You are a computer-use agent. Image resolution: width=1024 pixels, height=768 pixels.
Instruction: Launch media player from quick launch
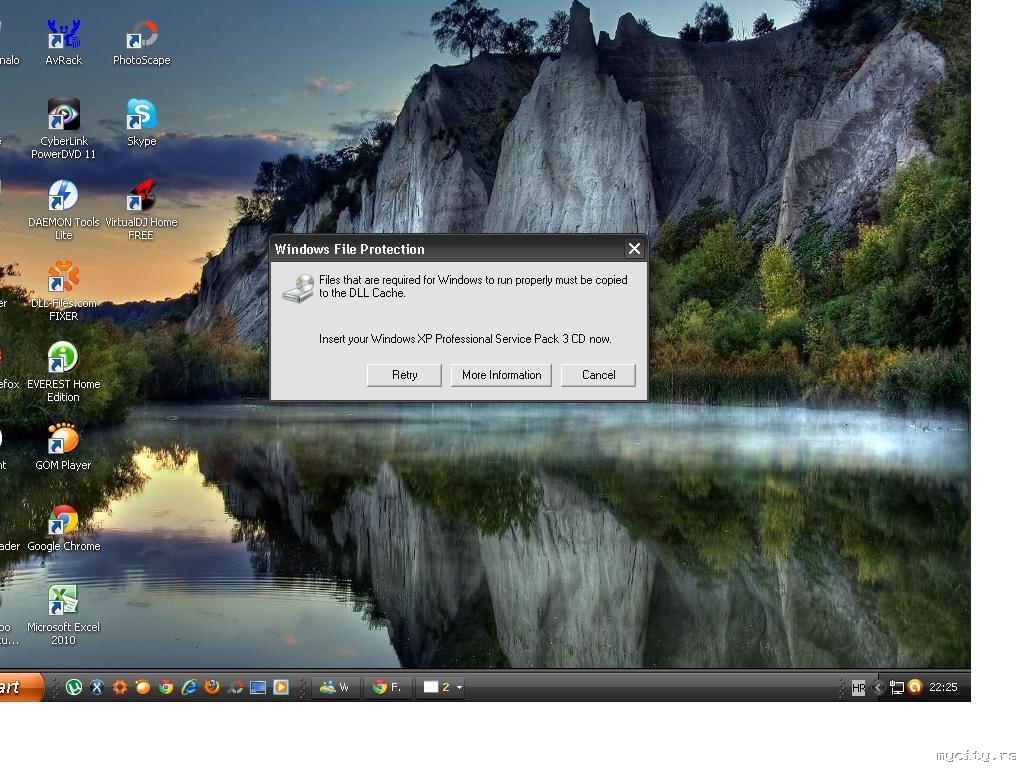click(281, 687)
